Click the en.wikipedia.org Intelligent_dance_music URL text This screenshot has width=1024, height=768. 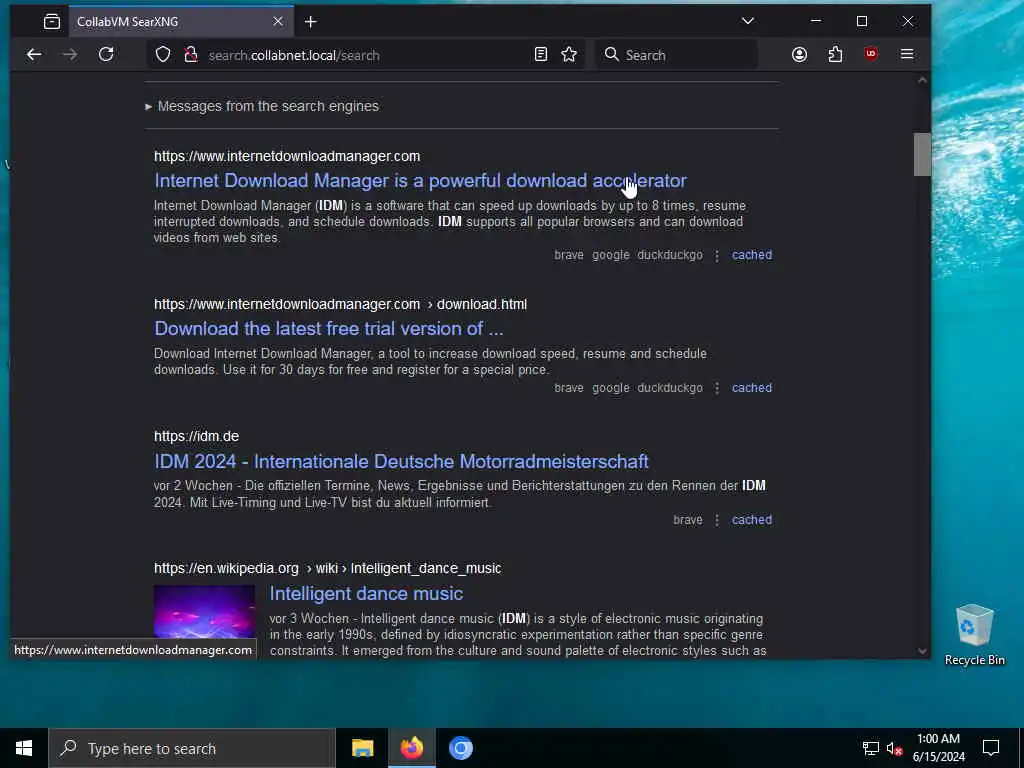click(x=328, y=568)
